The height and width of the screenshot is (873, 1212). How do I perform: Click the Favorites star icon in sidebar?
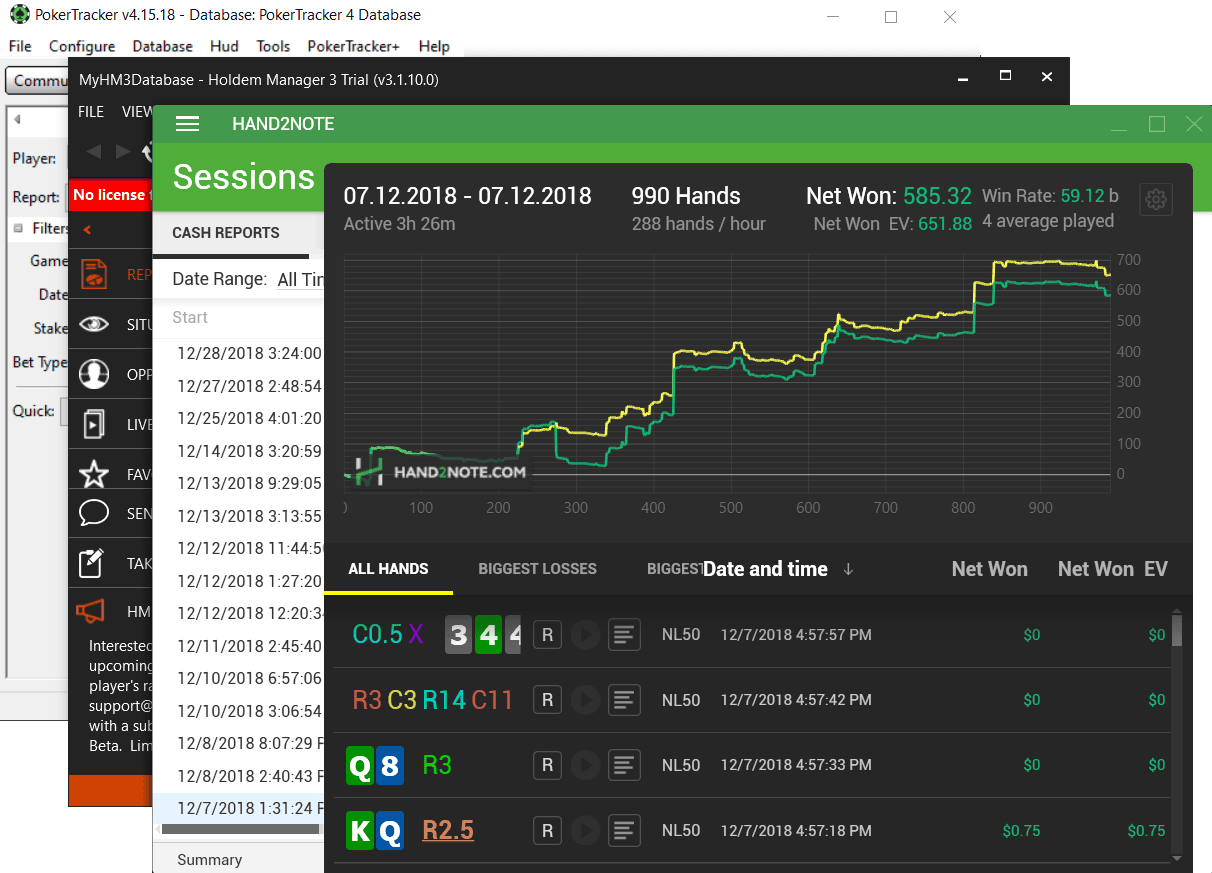(94, 474)
